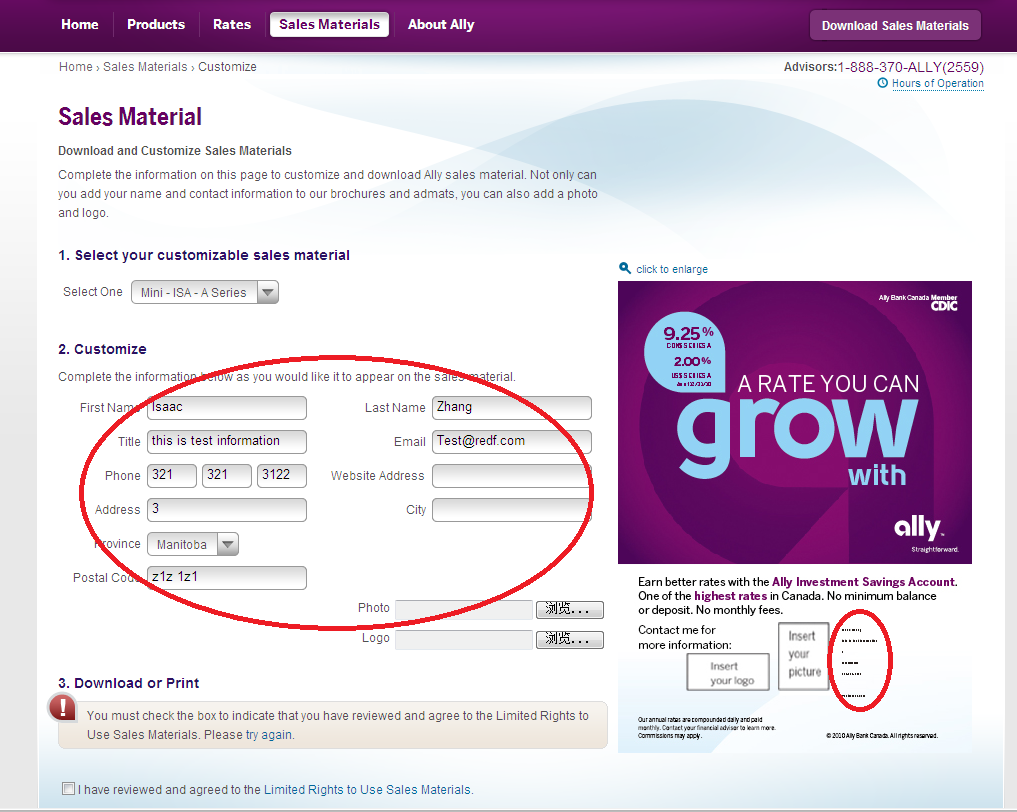This screenshot has width=1017, height=812.
Task: Select the Sales Materials navigation tab
Action: tap(329, 25)
